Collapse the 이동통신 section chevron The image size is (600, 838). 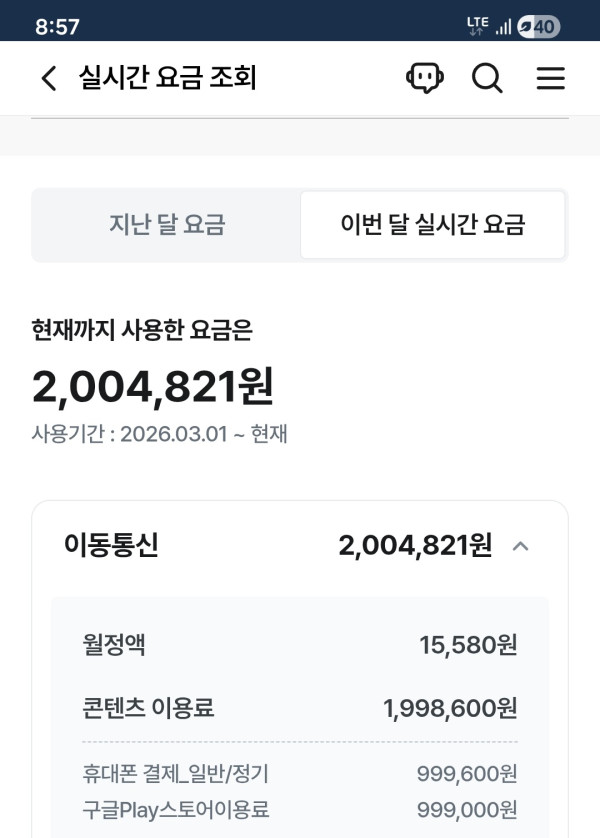520,546
